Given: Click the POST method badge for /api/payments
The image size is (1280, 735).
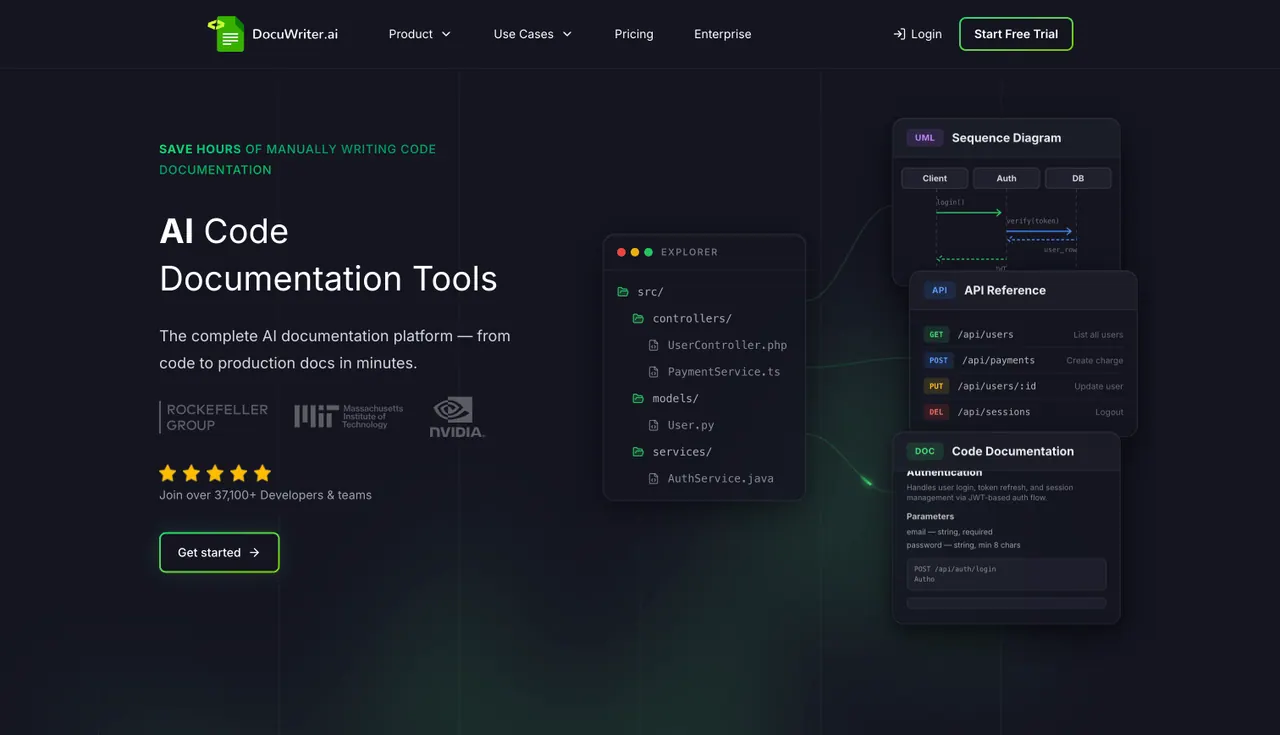Looking at the screenshot, I should tap(939, 360).
